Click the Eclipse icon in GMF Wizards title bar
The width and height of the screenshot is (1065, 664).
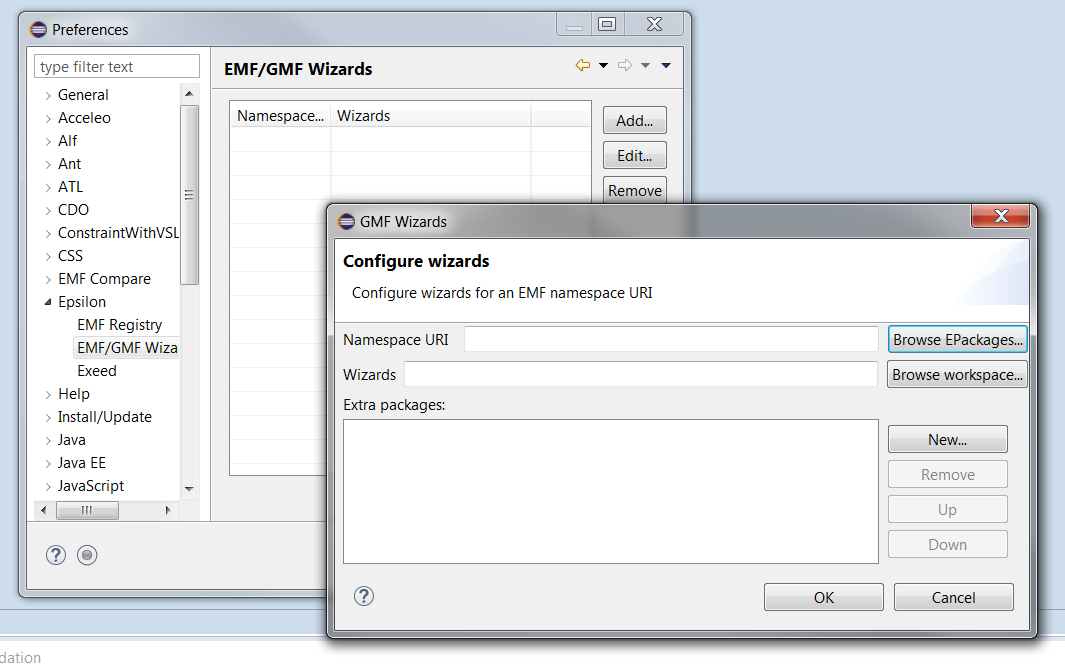[346, 221]
